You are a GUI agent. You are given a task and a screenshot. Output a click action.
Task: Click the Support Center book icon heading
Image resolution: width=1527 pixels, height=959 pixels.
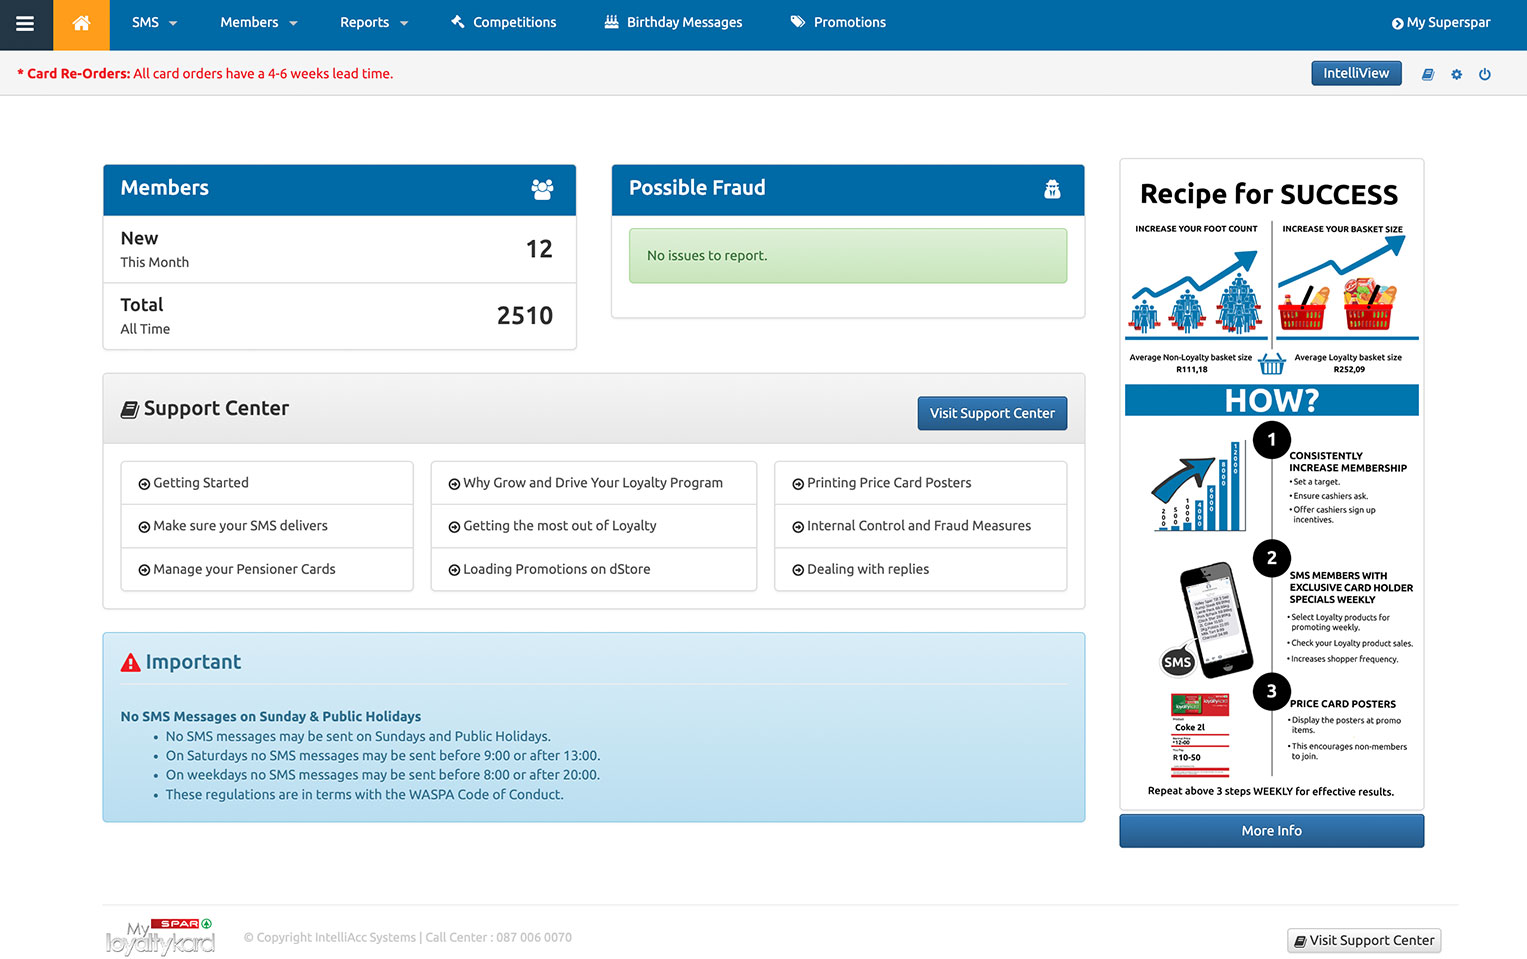129,409
